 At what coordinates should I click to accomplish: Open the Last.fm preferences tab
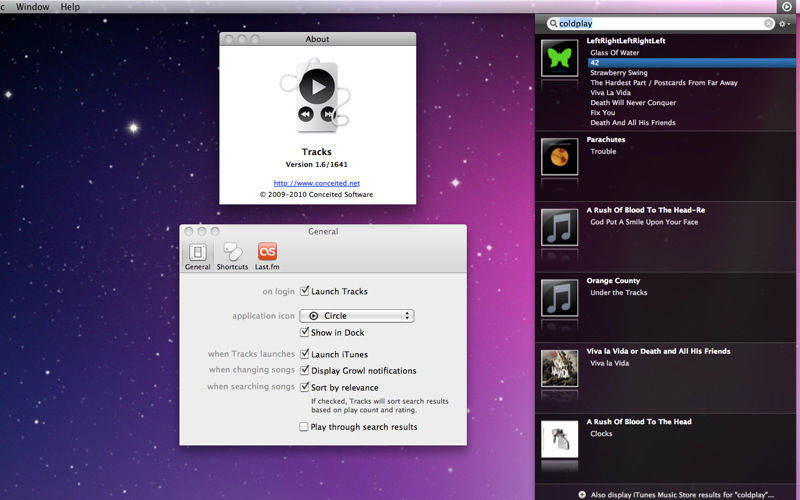(x=267, y=257)
